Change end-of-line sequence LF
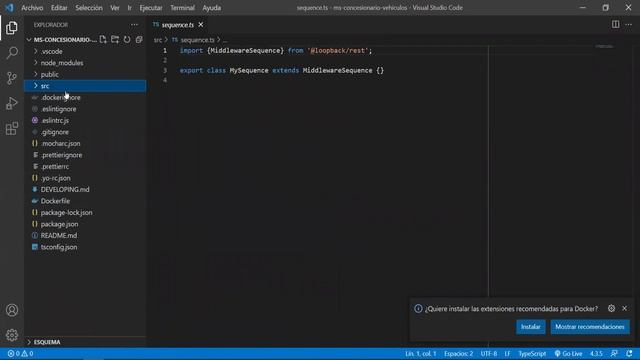The width and height of the screenshot is (640, 360). point(507,354)
